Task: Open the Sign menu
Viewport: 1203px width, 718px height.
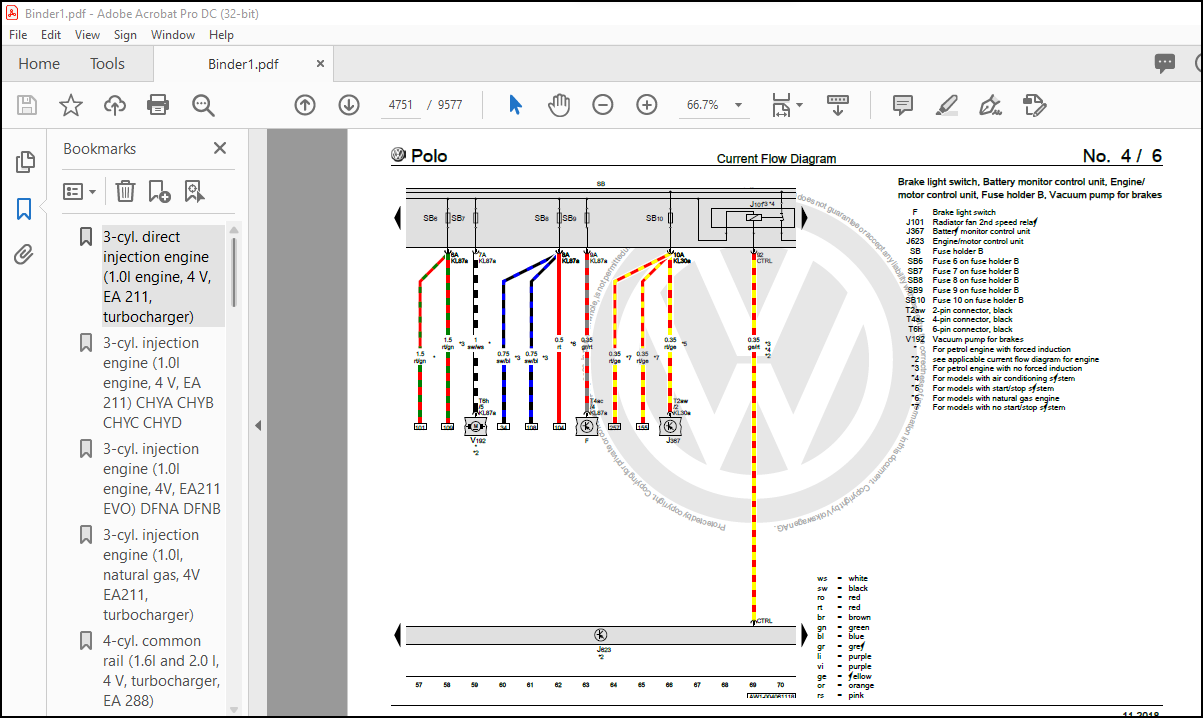Action: coord(125,34)
